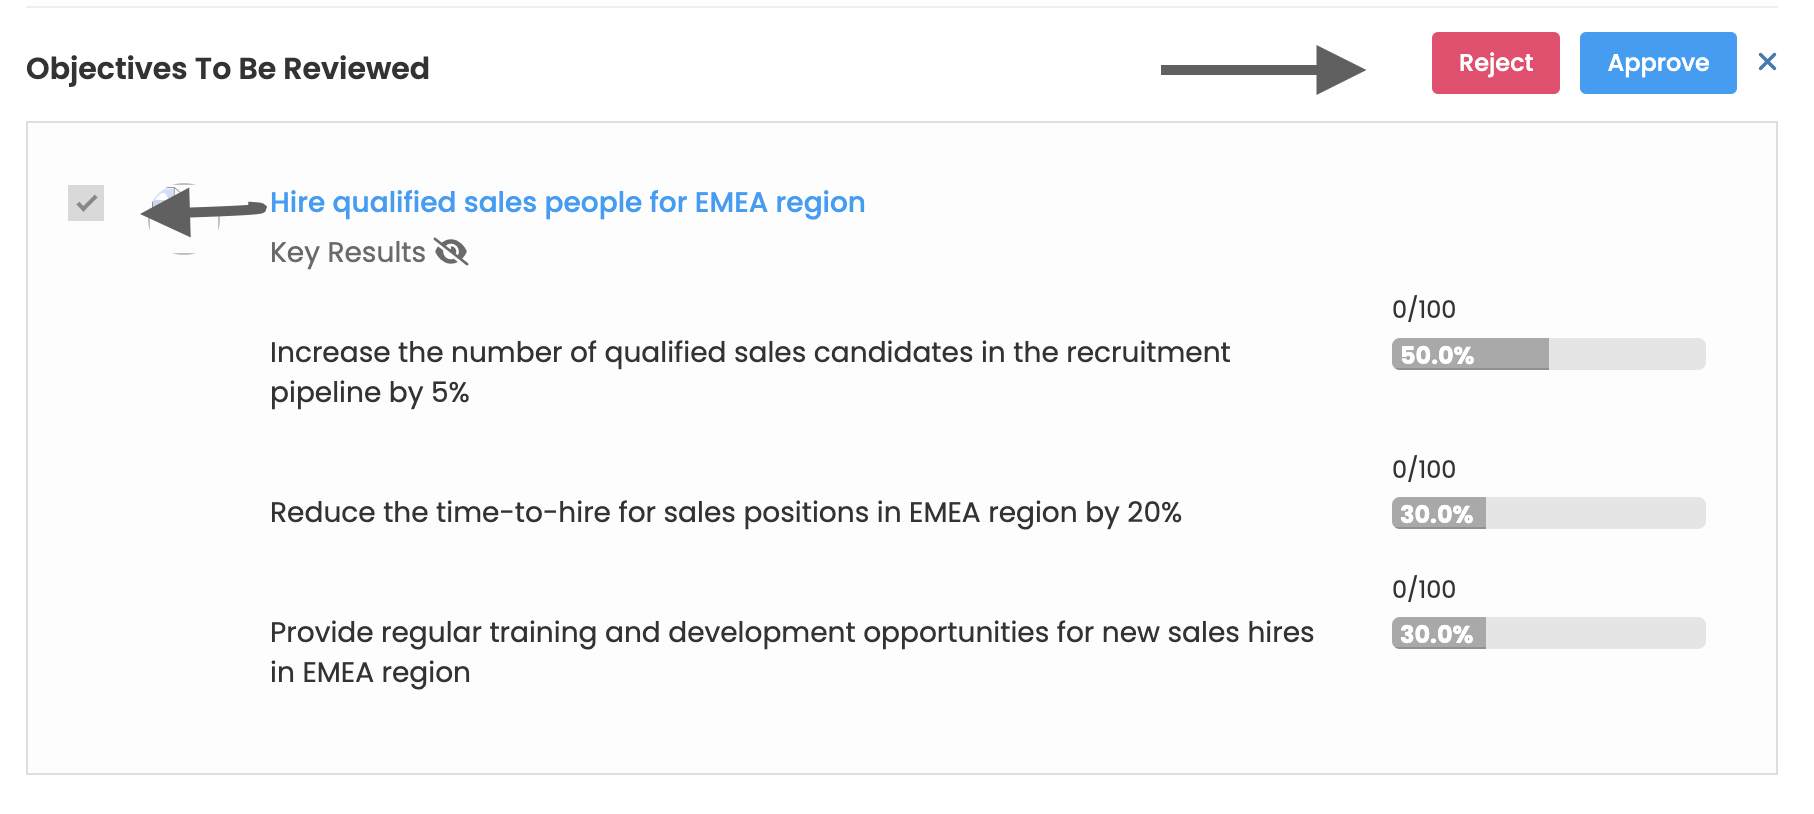Click the 0/100 value for time-to-hire

click(x=1423, y=469)
